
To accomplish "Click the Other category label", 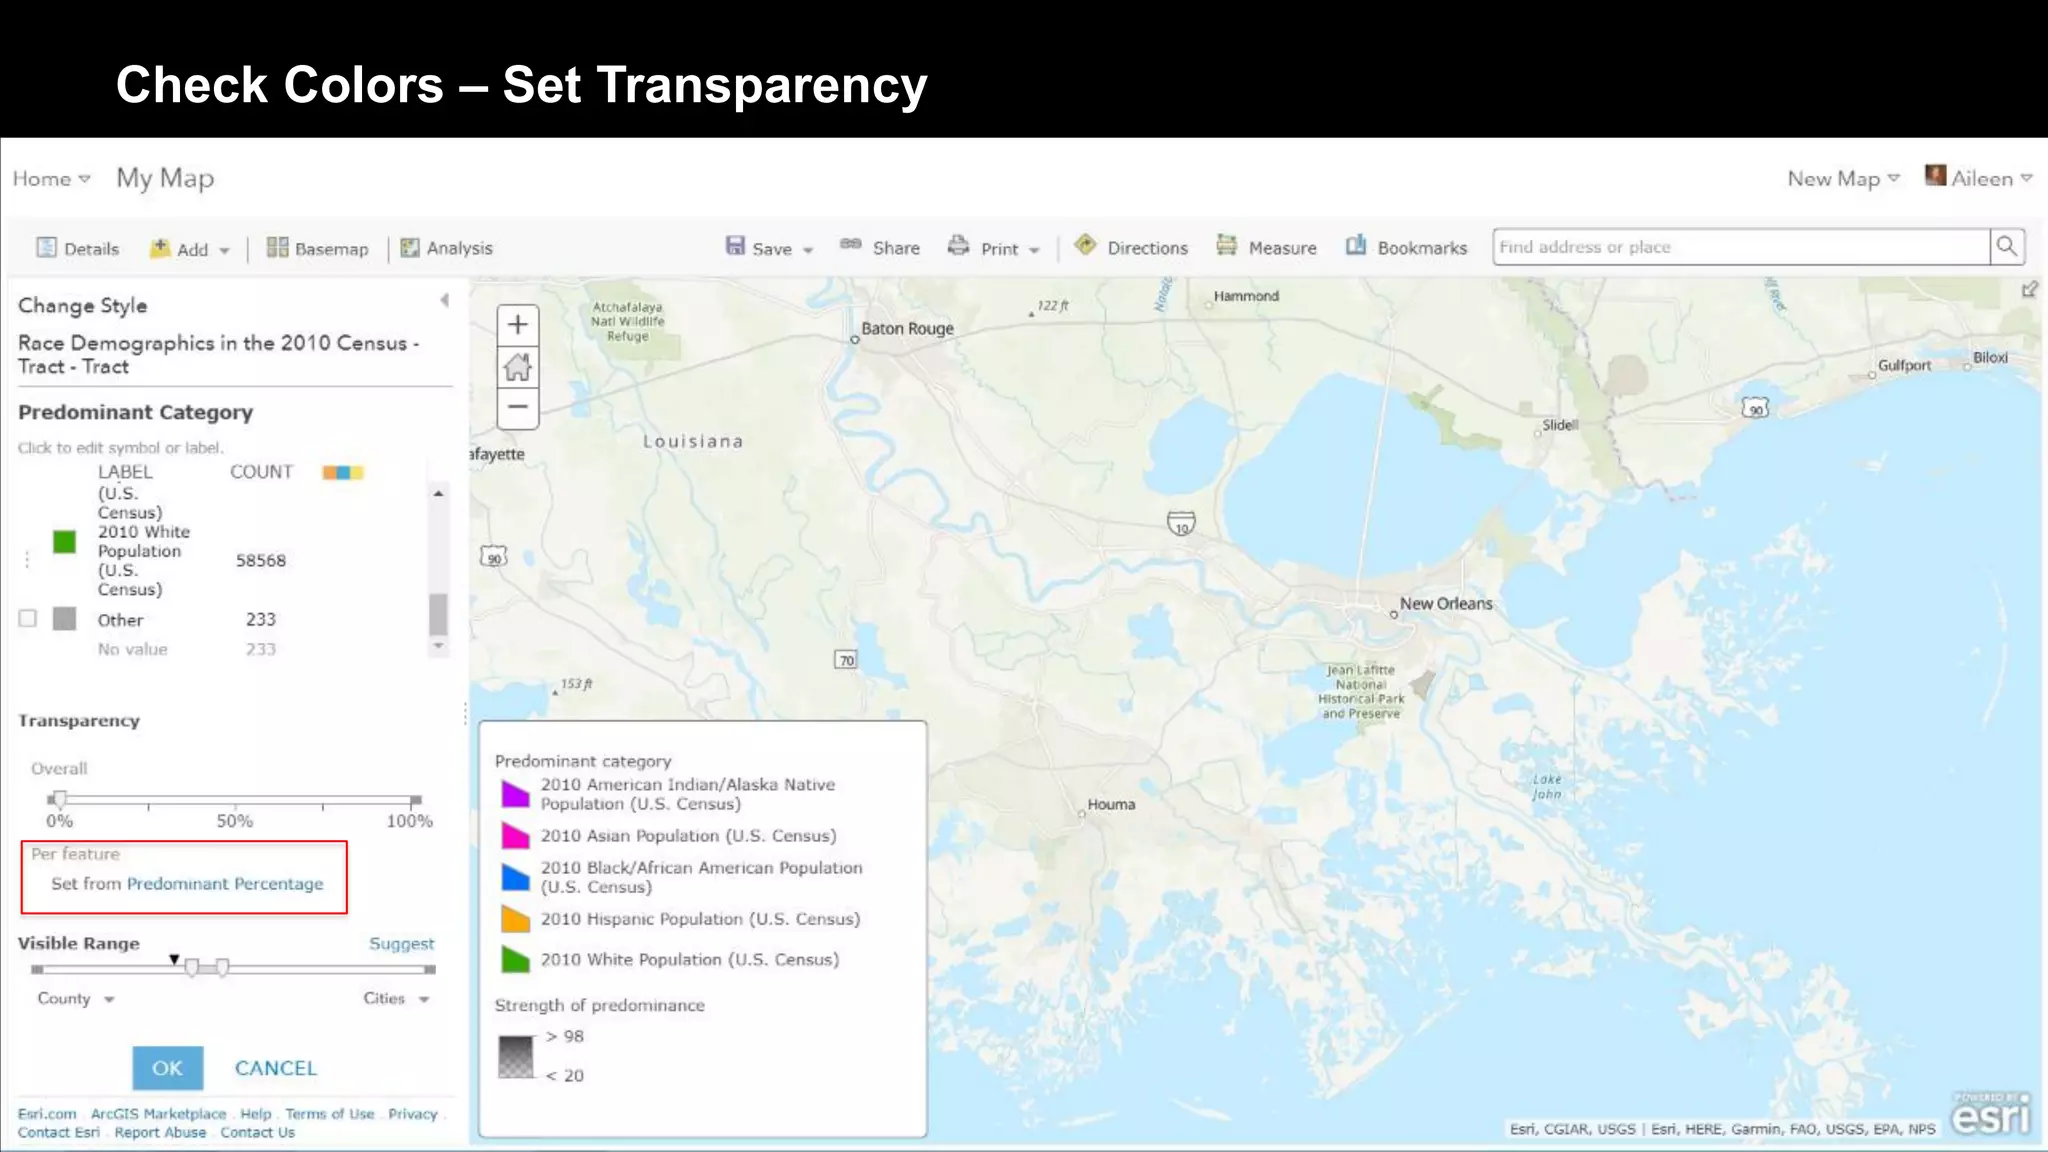I will [x=120, y=620].
